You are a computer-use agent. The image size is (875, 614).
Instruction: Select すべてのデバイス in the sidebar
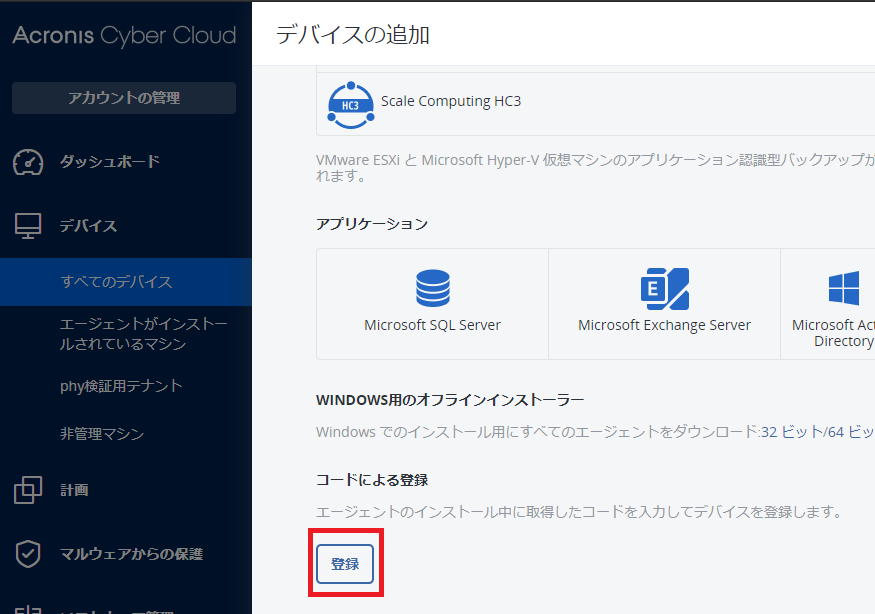pyautogui.click(x=116, y=282)
